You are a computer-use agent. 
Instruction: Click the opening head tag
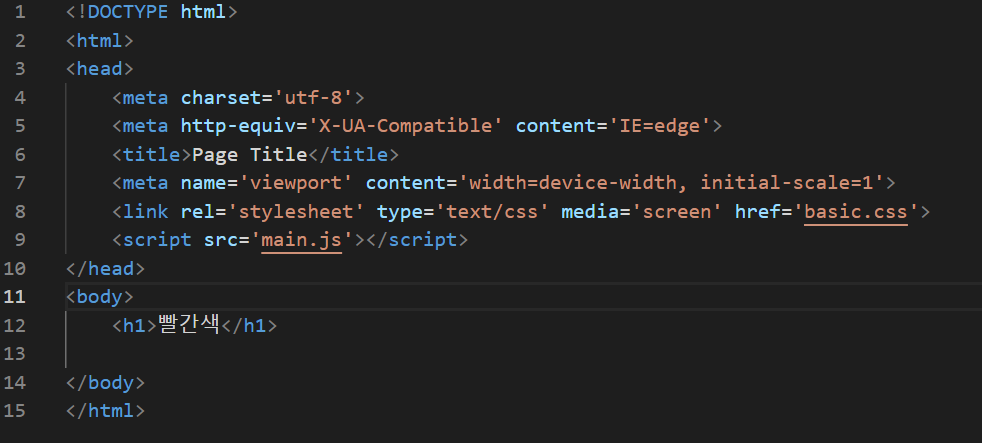coord(100,69)
